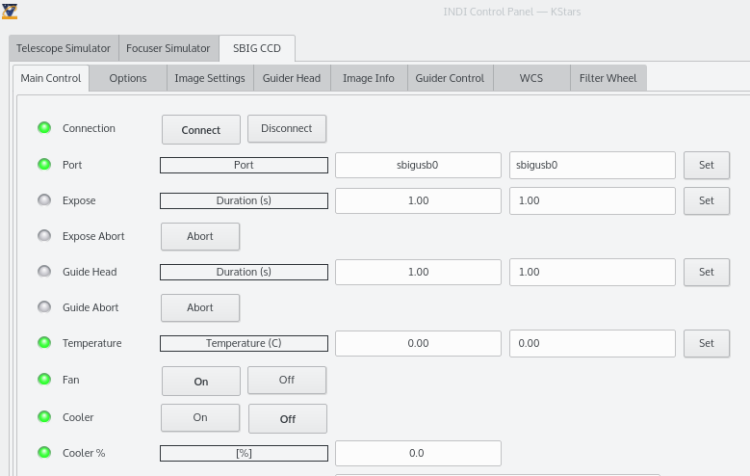Click Abort in Guide Abort row
750x476 pixels.
200,308
